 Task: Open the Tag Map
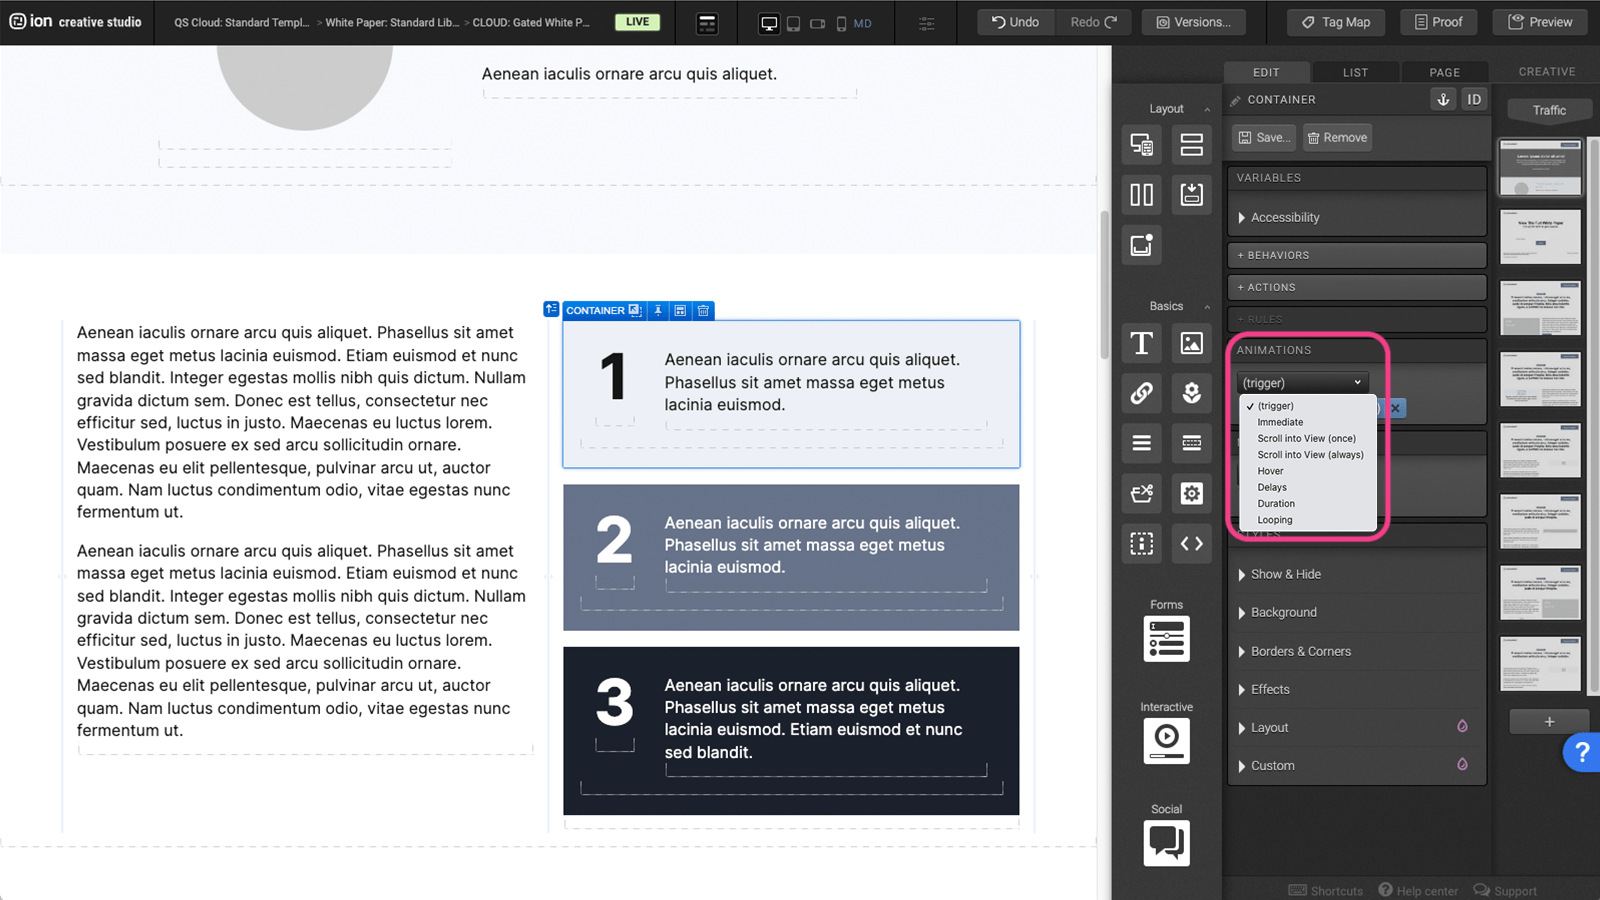point(1336,22)
